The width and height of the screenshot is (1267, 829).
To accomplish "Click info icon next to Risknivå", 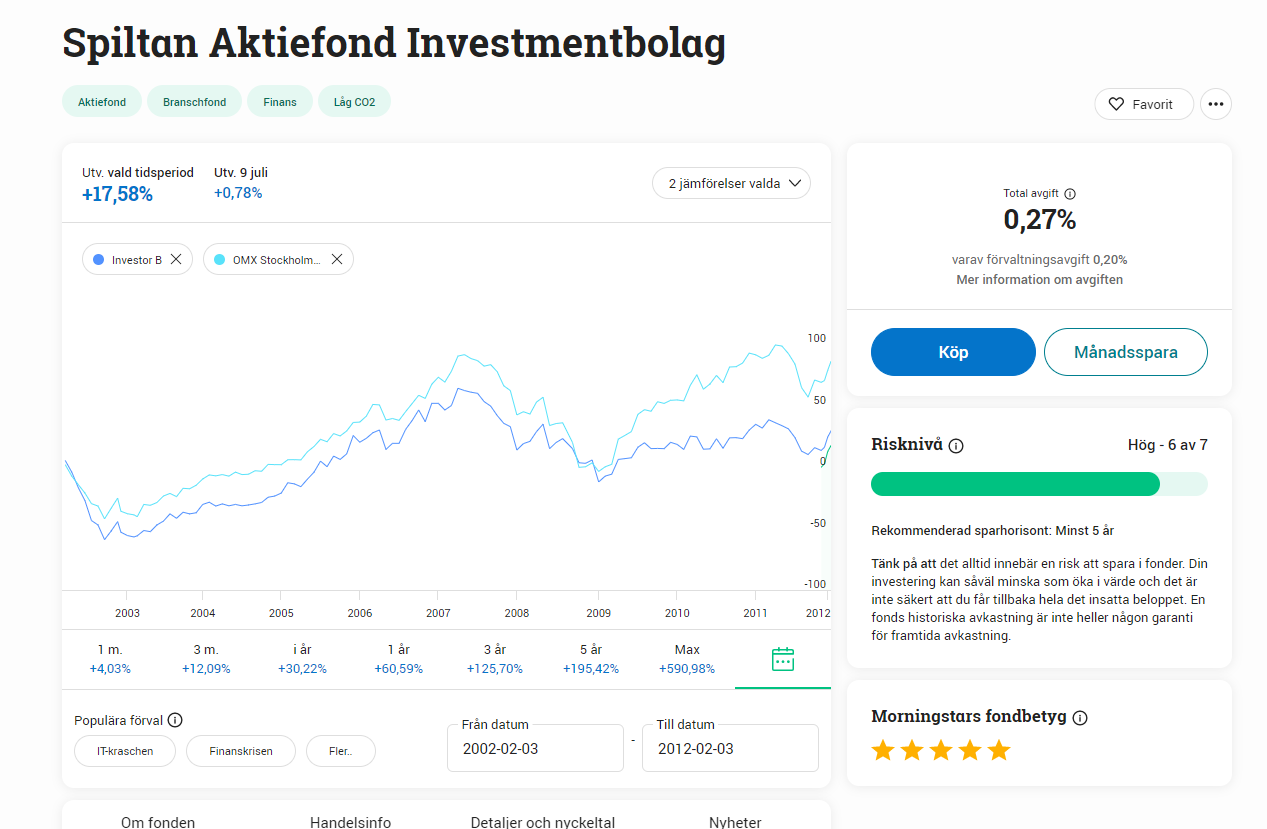I will pos(956,446).
